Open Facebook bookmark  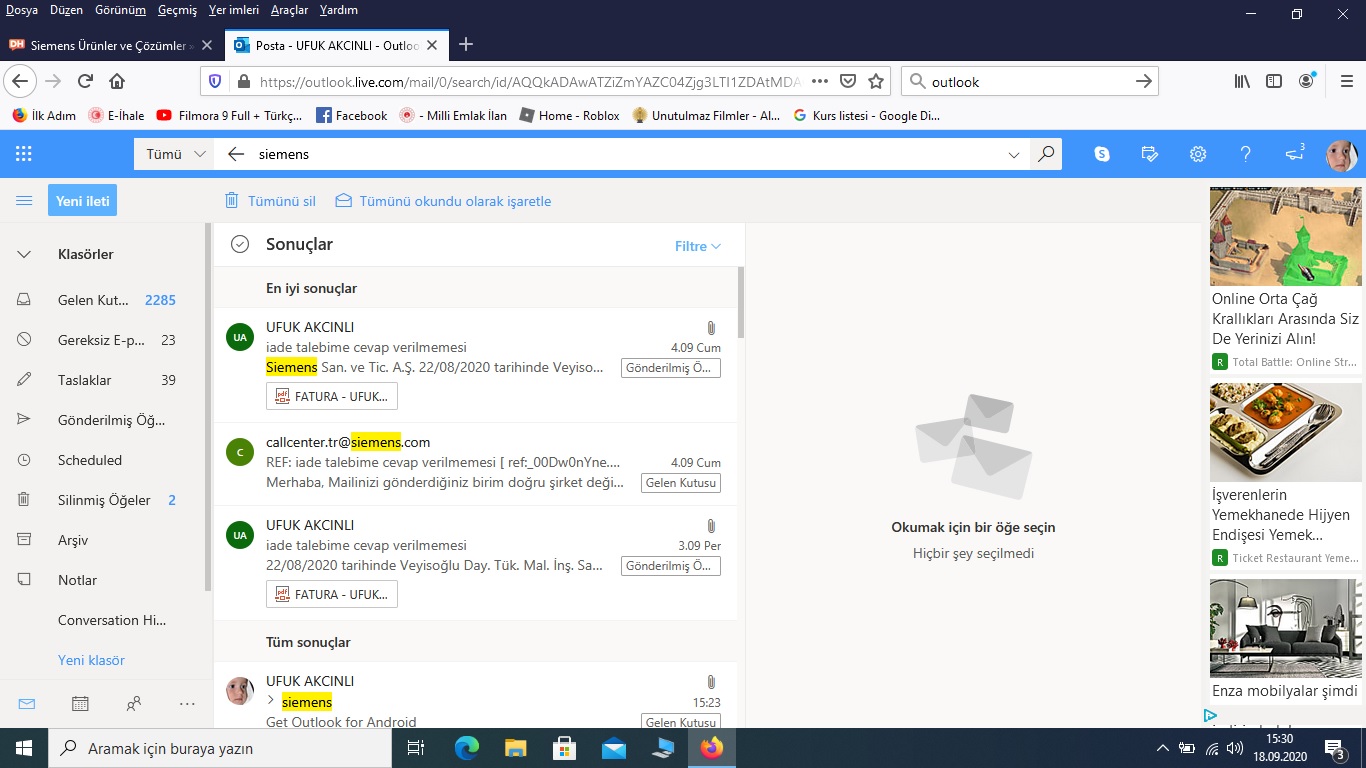click(x=351, y=115)
